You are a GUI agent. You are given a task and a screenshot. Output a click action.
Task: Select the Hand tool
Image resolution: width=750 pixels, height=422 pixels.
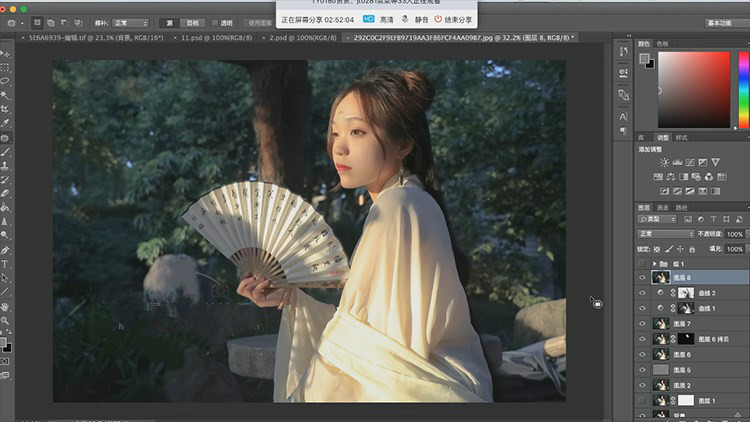pos(5,306)
